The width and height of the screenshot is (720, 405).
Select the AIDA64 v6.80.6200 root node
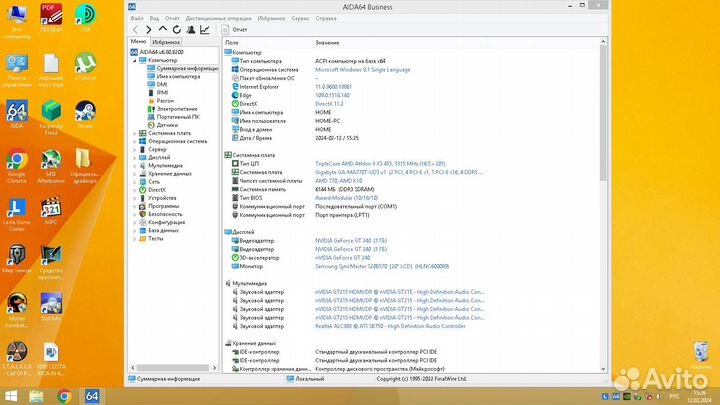pos(157,52)
